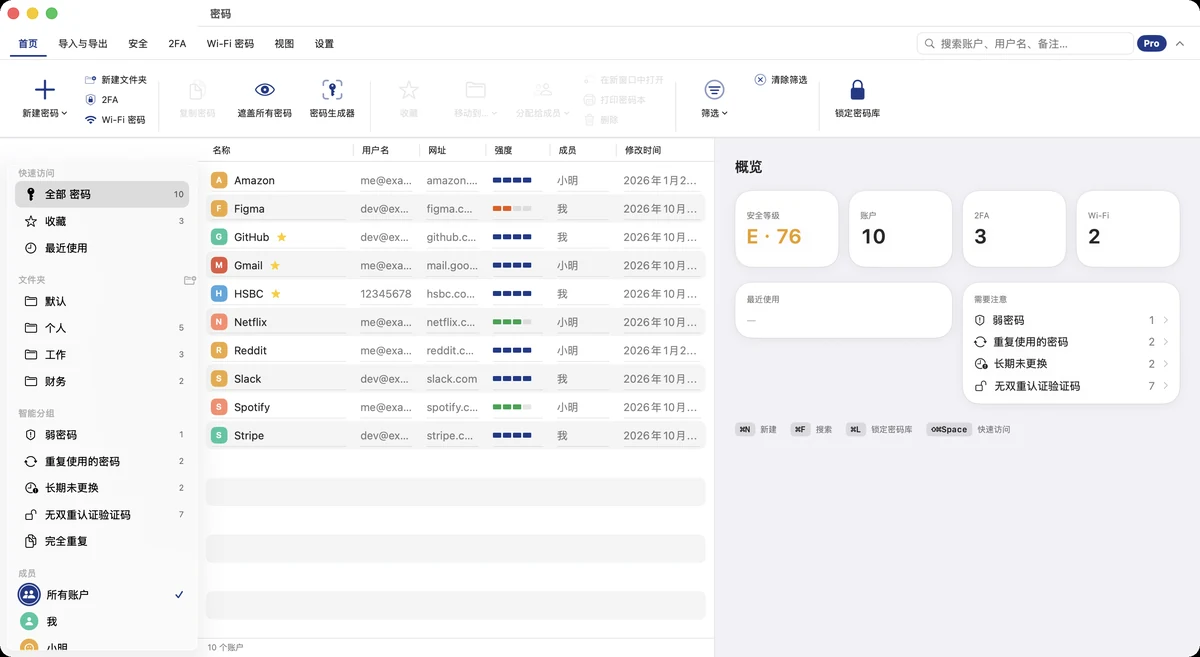The image size is (1200, 657).
Task: Select member 我 in the sidebar
Action: click(102, 621)
